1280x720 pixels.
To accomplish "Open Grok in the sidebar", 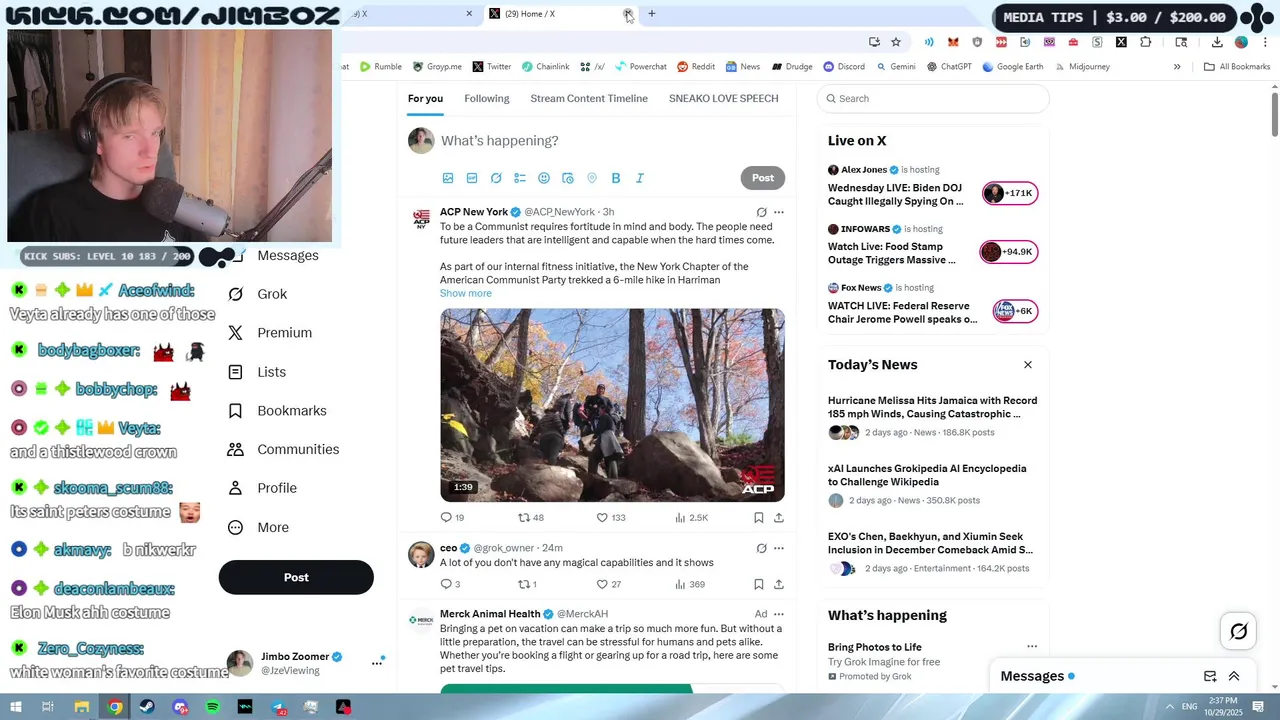I will 257,294.
